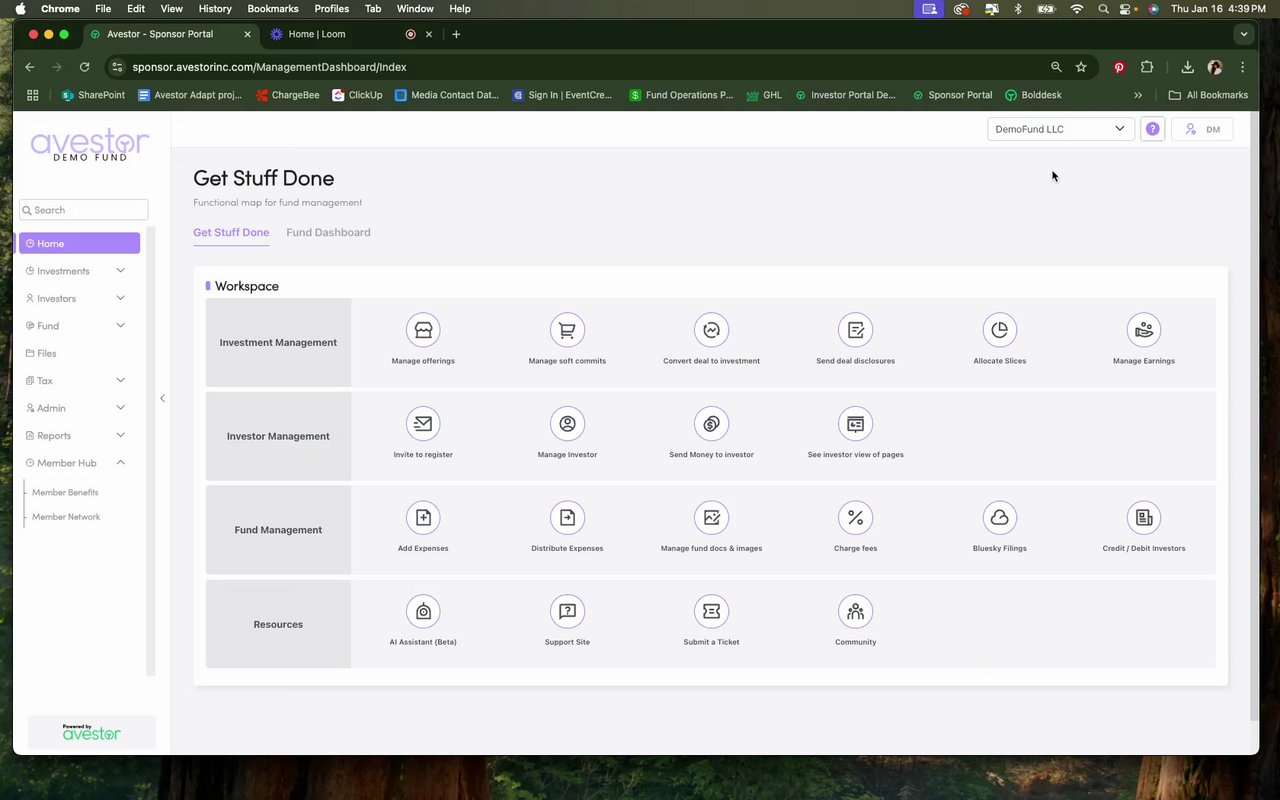Expand the Reports sidebar menu
Screen dimensions: 1280x800
point(79,436)
